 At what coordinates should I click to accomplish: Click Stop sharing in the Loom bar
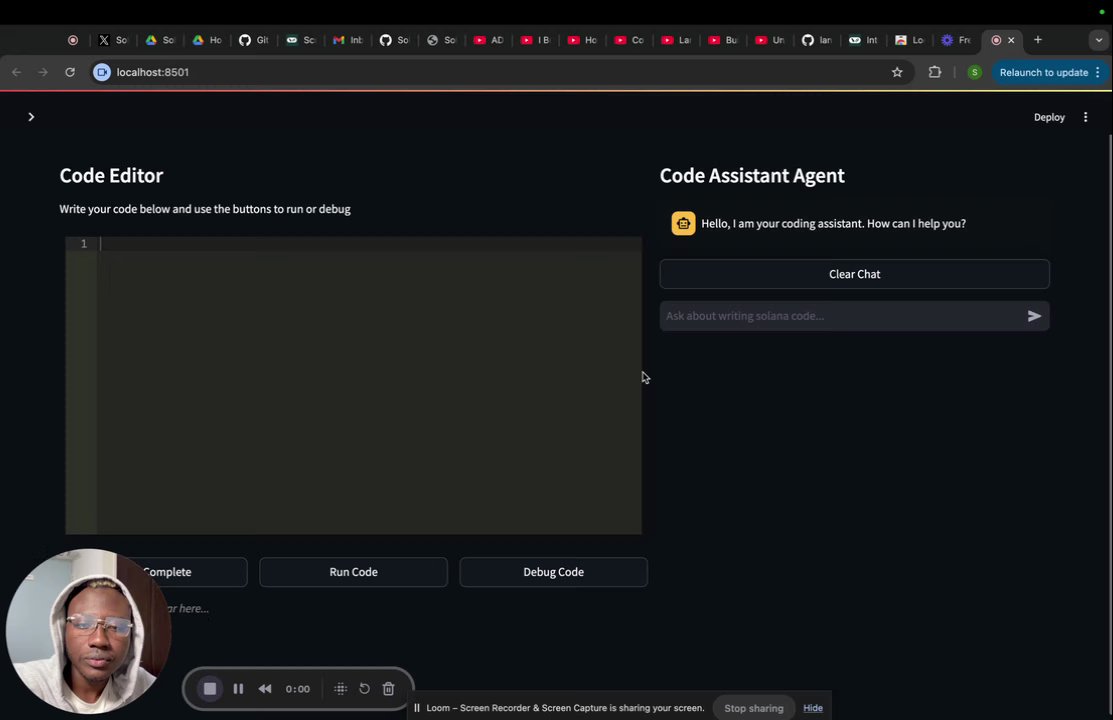pyautogui.click(x=754, y=708)
